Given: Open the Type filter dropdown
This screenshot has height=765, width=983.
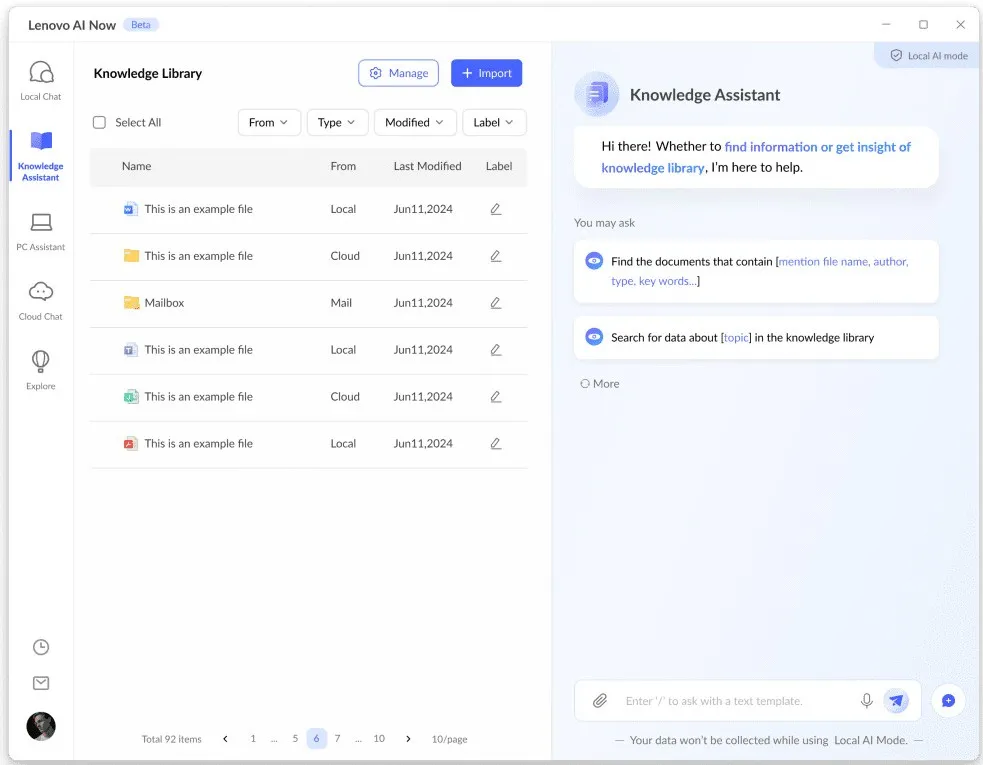Looking at the screenshot, I should [x=337, y=122].
